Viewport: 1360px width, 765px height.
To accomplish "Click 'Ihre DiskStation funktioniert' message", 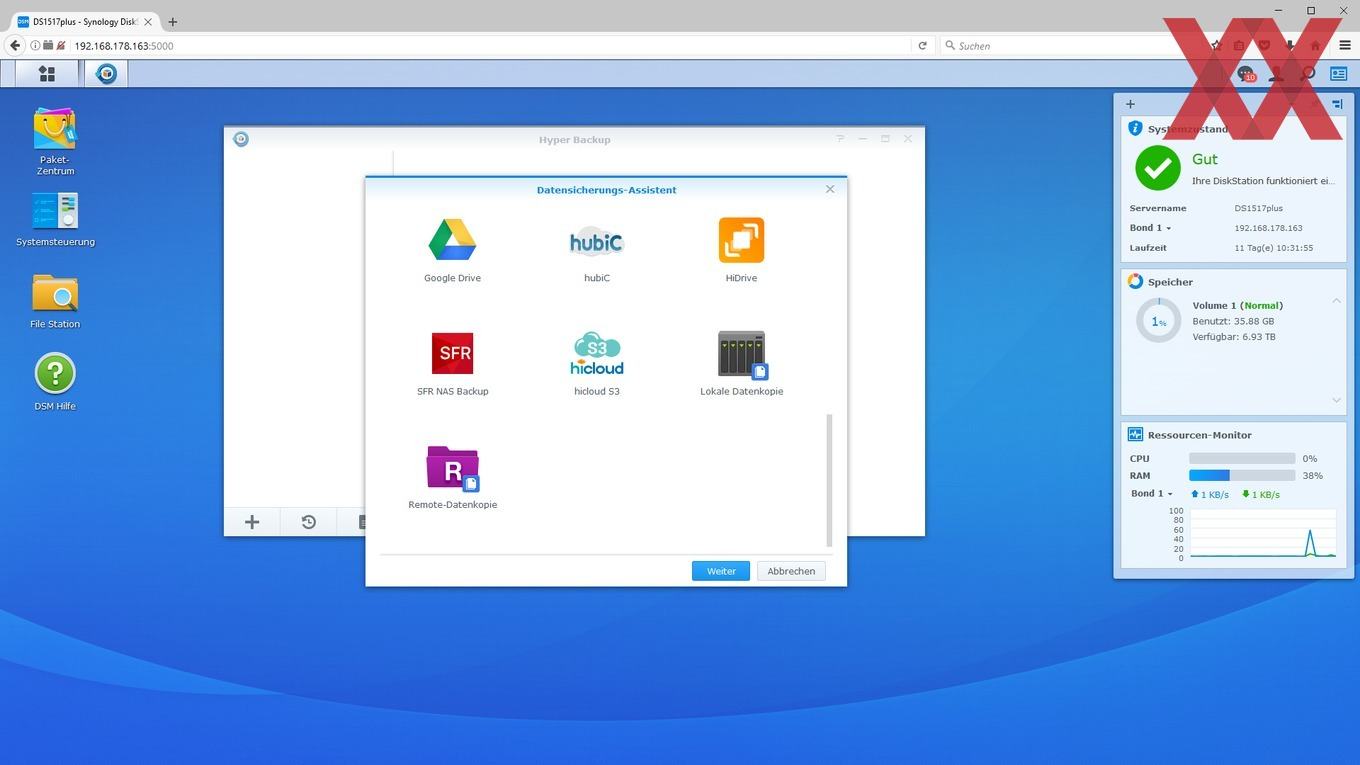I will [x=1263, y=181].
